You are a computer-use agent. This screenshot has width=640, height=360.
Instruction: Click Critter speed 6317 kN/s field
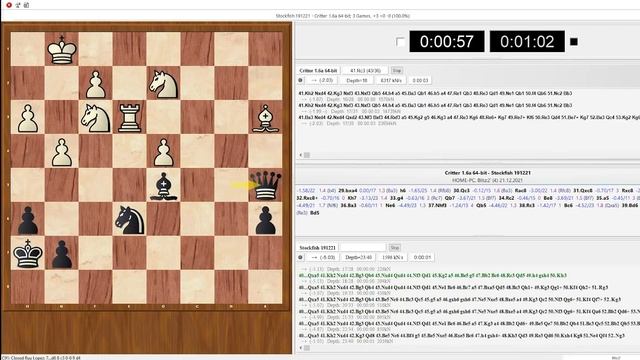391,80
